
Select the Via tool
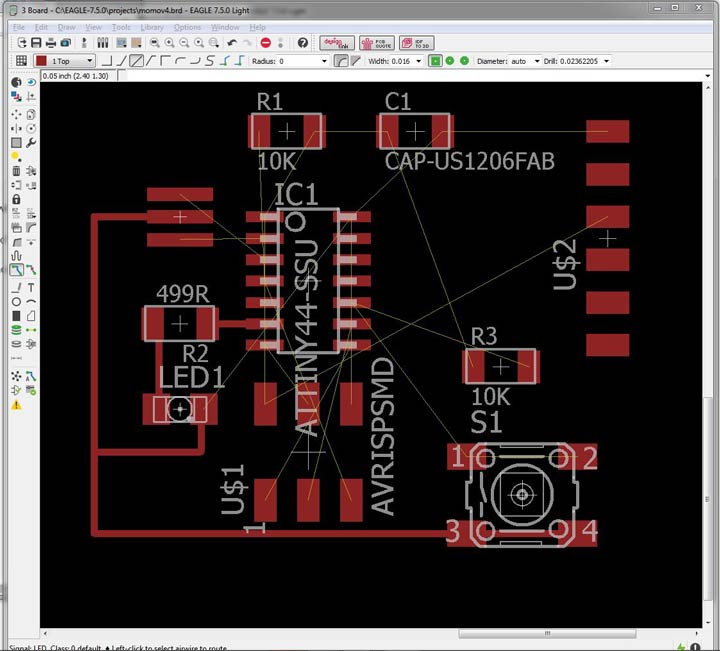click(x=16, y=330)
